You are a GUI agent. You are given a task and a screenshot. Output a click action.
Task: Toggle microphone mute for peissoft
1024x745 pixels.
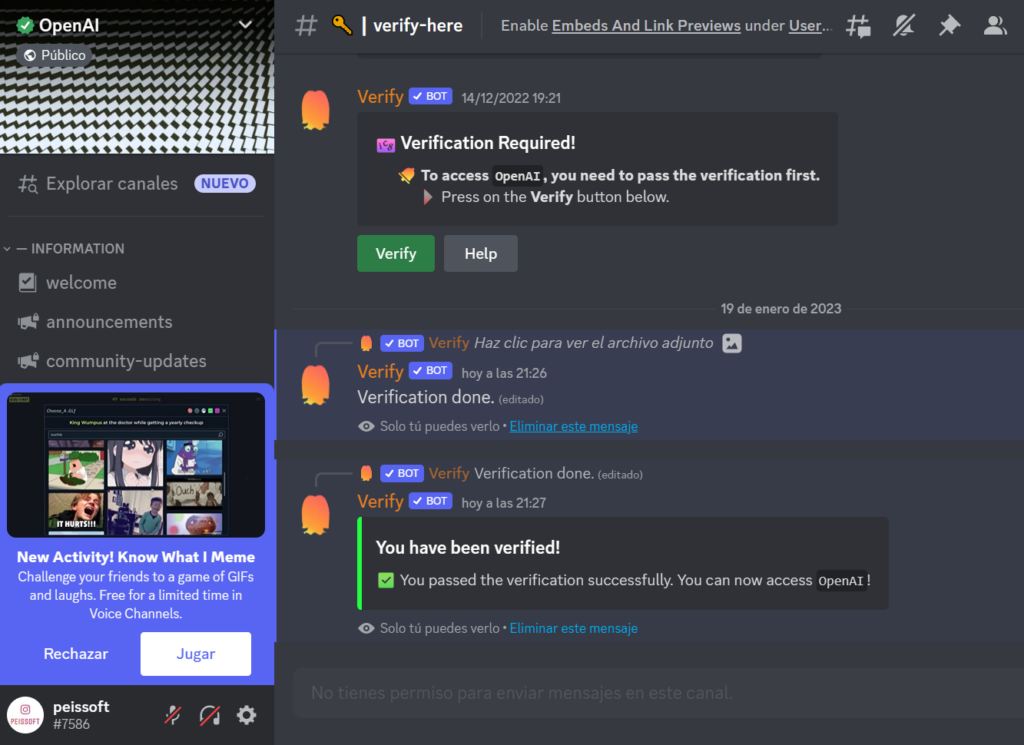172,715
